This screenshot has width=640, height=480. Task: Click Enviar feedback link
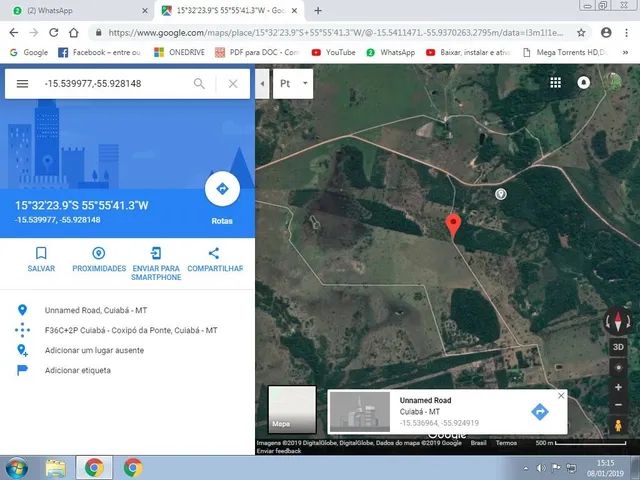pyautogui.click(x=279, y=451)
